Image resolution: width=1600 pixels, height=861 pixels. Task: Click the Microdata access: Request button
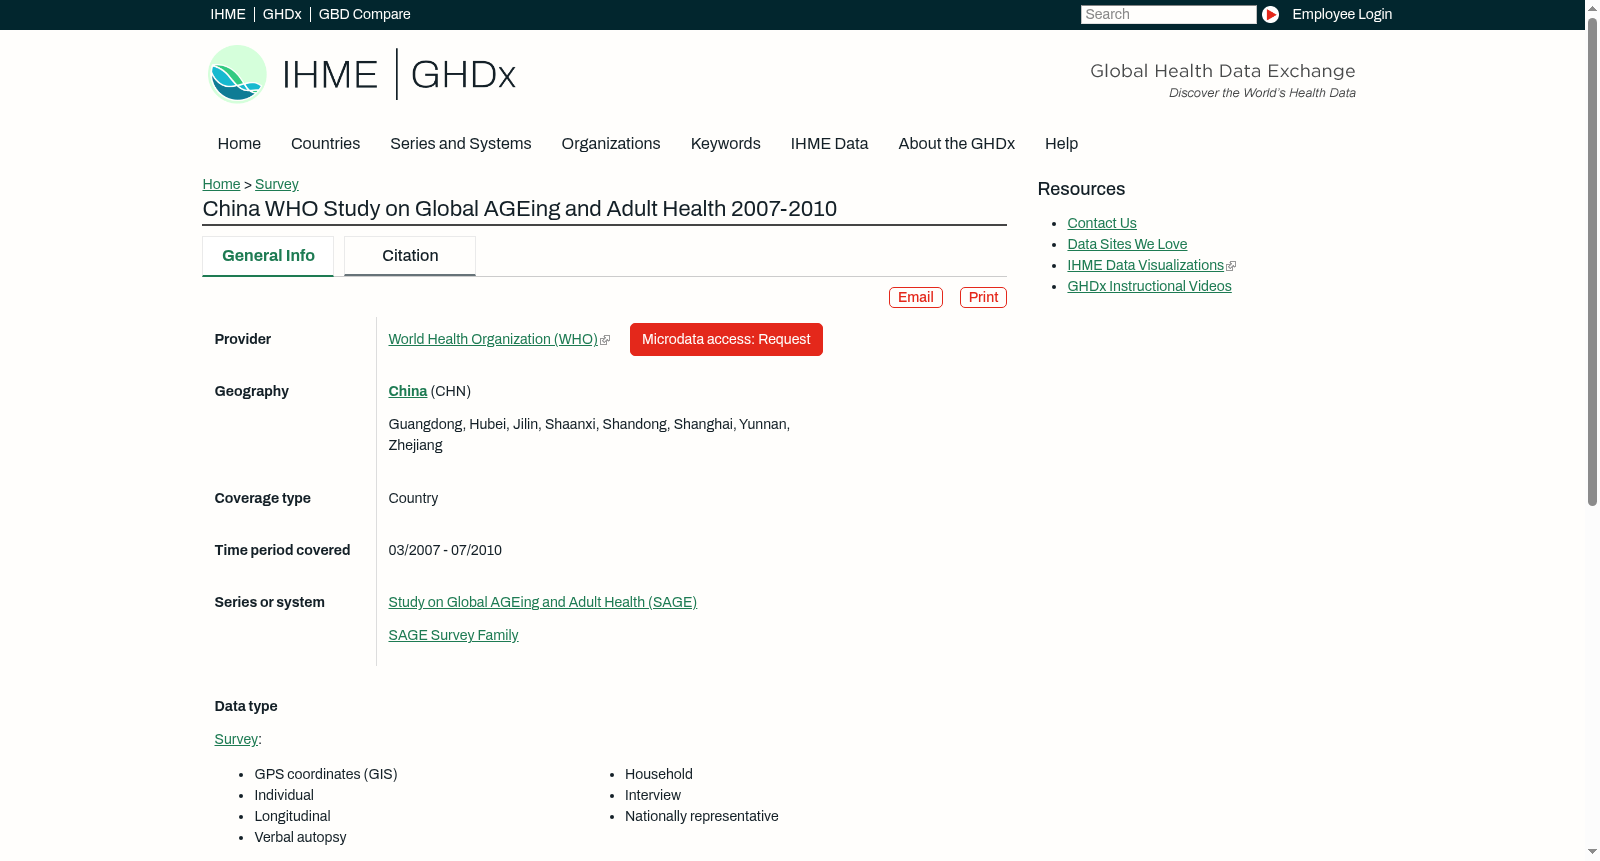coord(726,339)
